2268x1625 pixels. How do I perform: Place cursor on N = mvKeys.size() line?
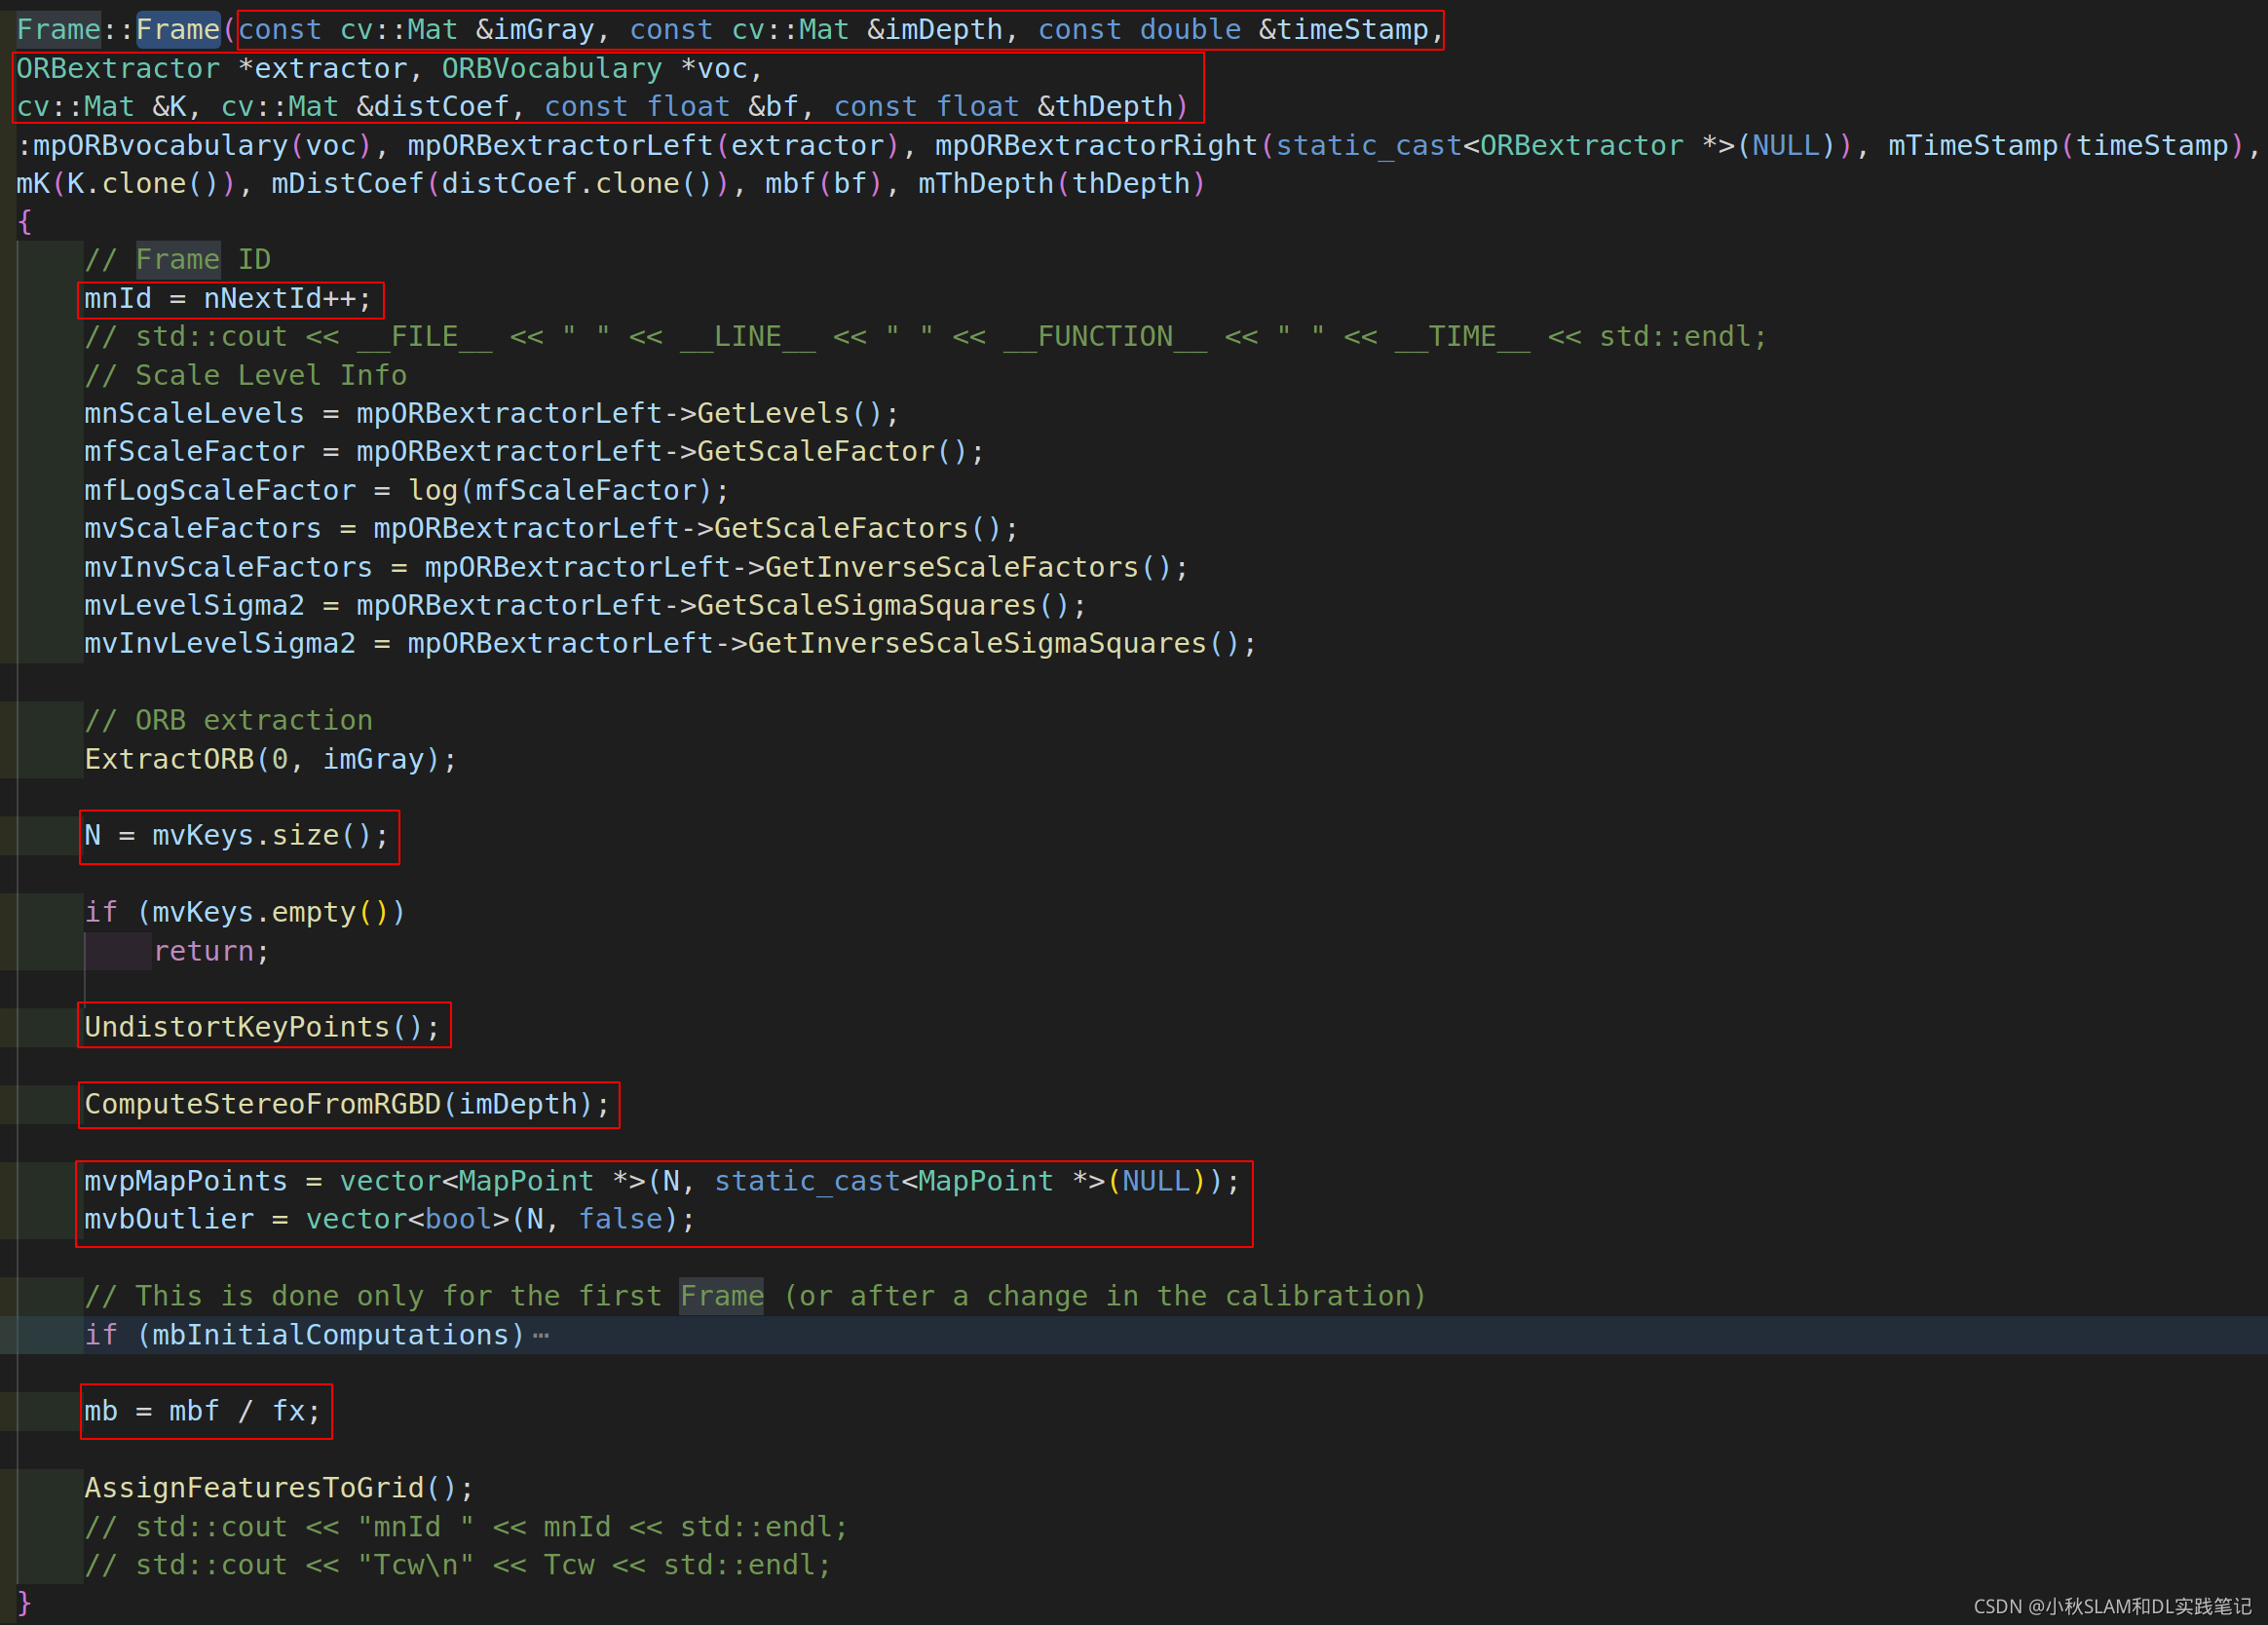237,836
